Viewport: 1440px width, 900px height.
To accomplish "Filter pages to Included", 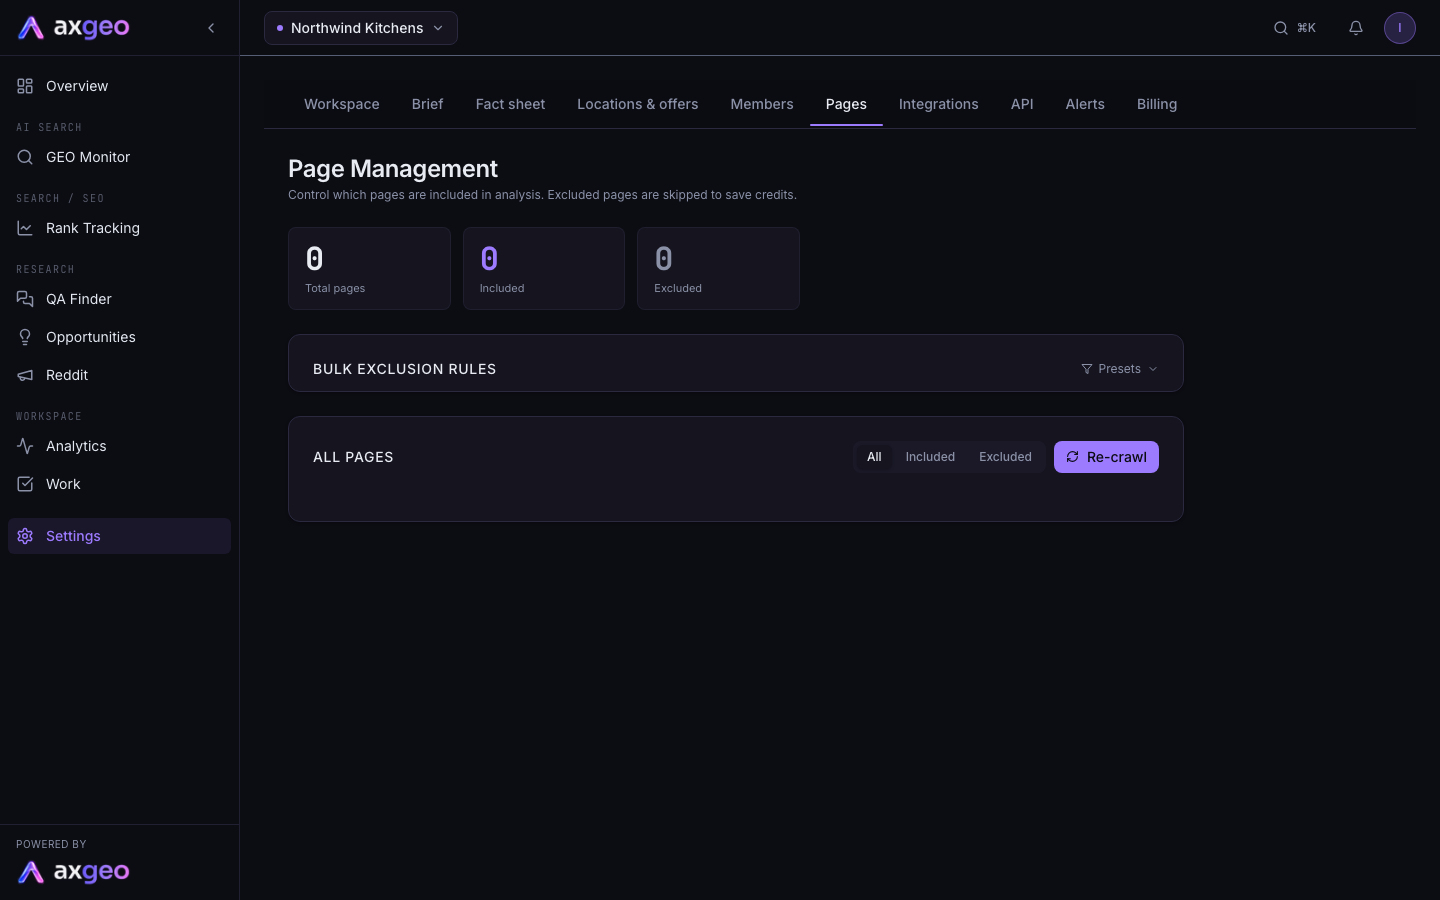I will tap(930, 457).
